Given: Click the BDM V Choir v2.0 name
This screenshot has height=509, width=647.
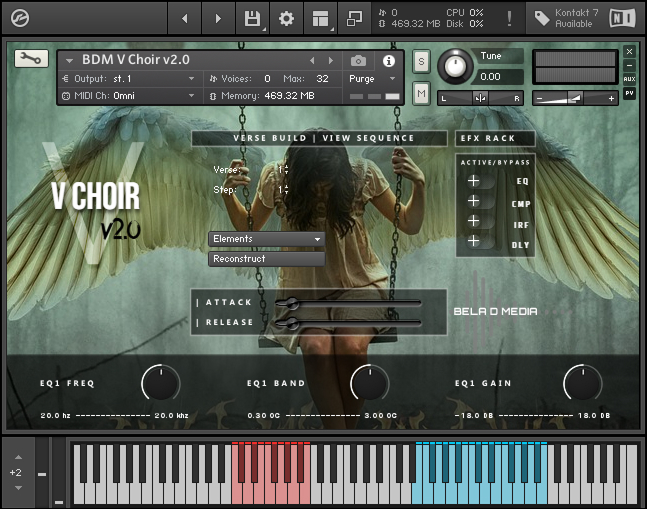Looking at the screenshot, I should click(136, 60).
